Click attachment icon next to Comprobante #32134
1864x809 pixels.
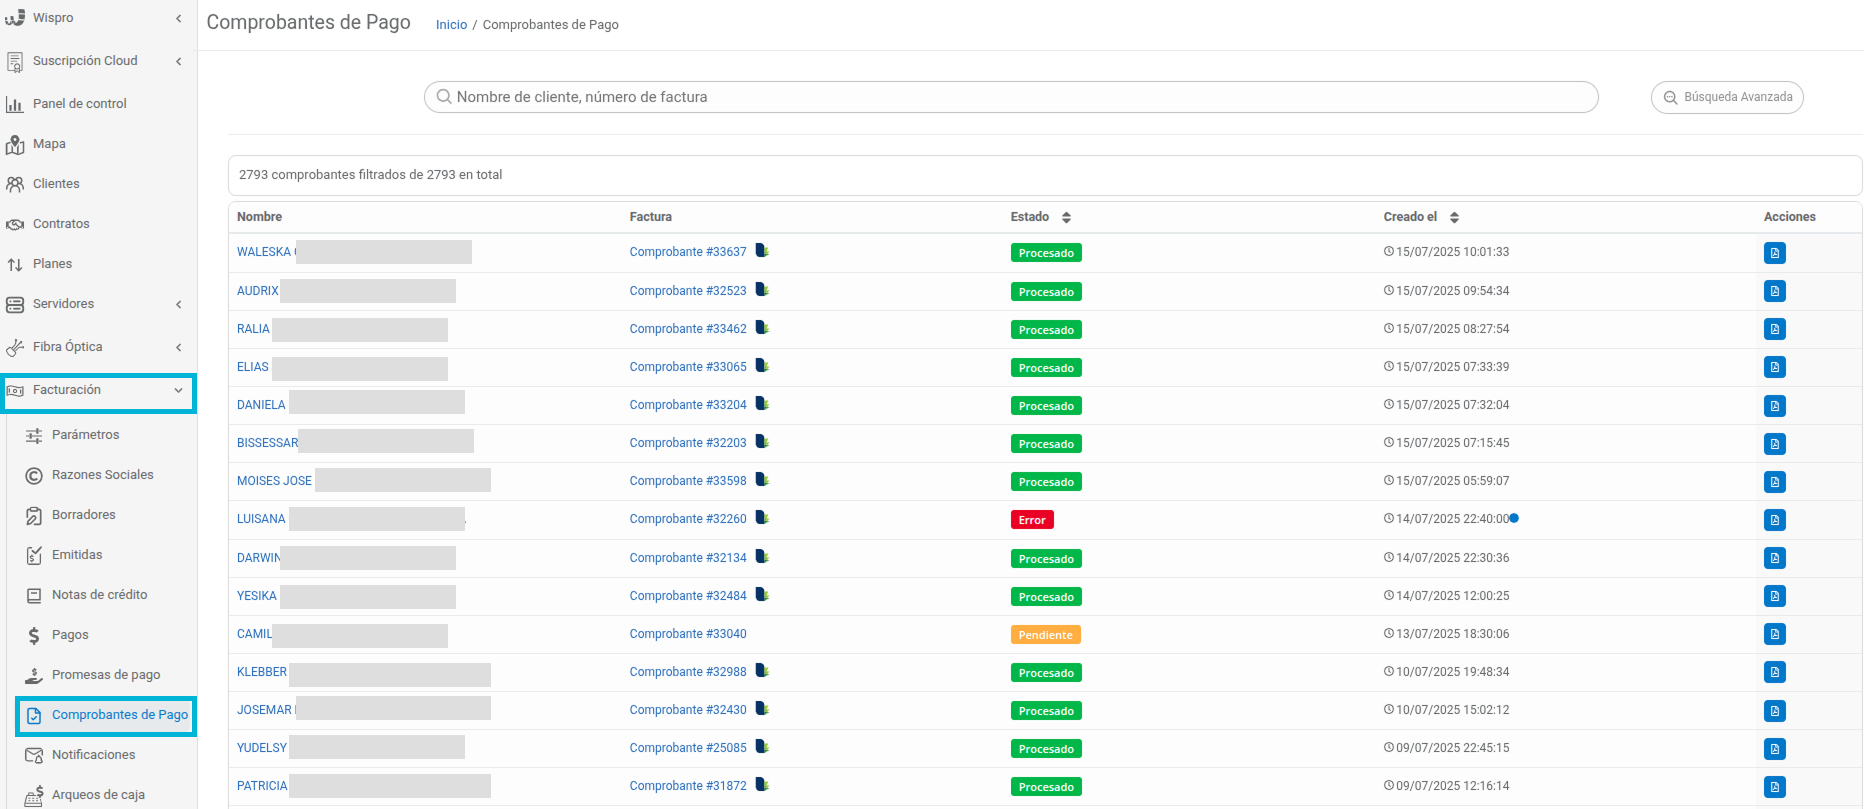pos(762,557)
